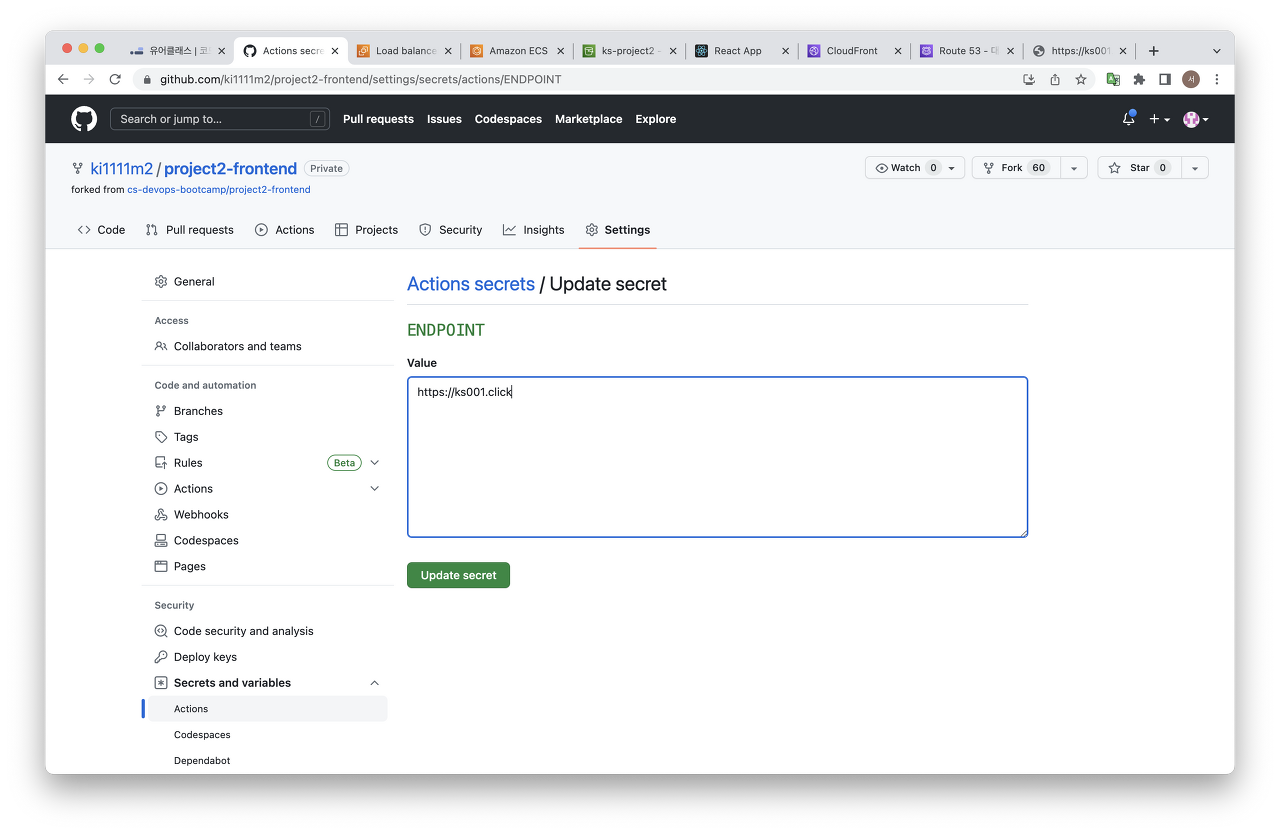Reload the current page

pyautogui.click(x=115, y=79)
